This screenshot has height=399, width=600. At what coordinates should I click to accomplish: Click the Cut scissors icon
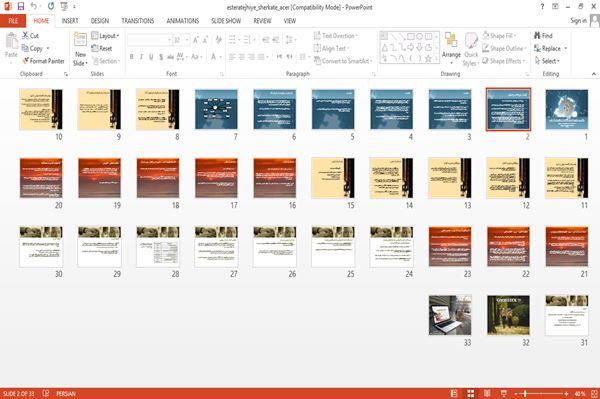(25, 36)
